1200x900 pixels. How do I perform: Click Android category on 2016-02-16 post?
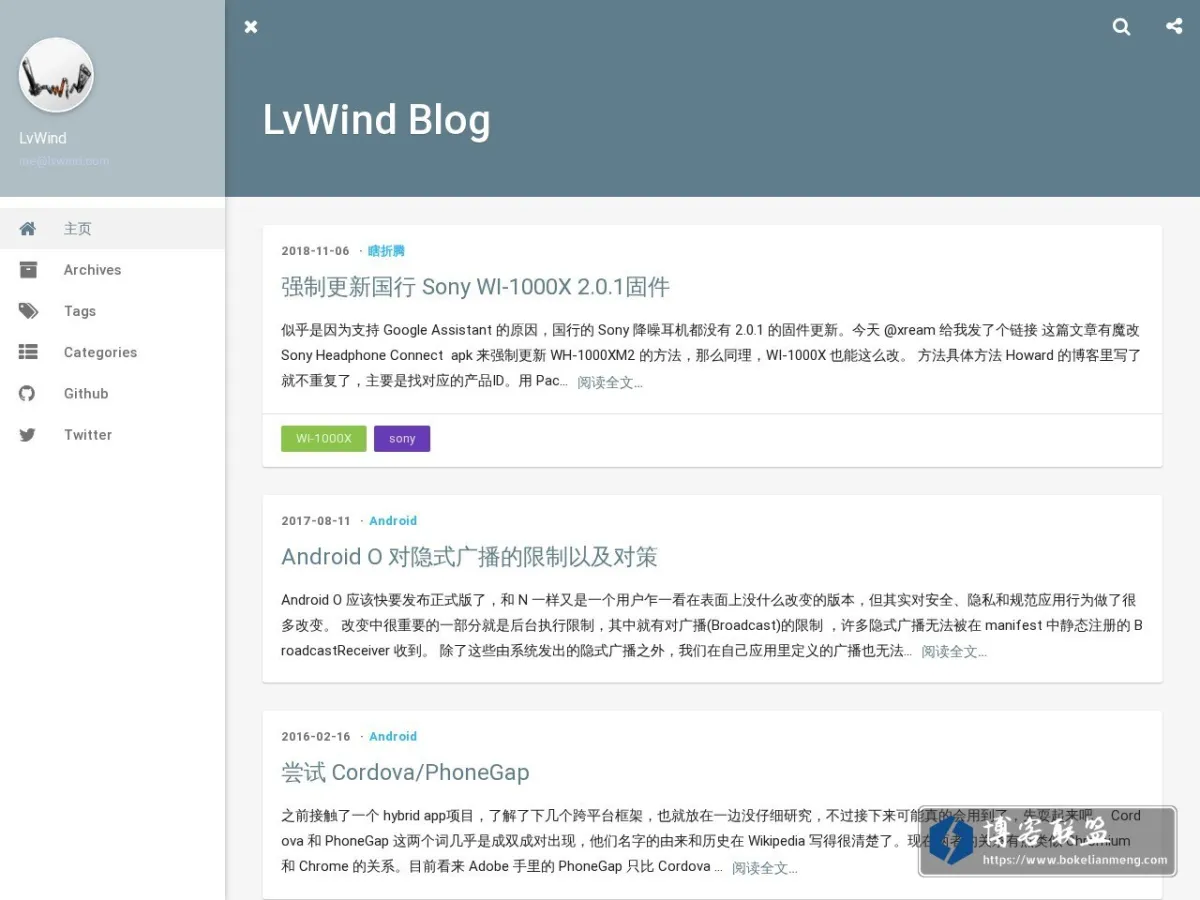point(393,736)
